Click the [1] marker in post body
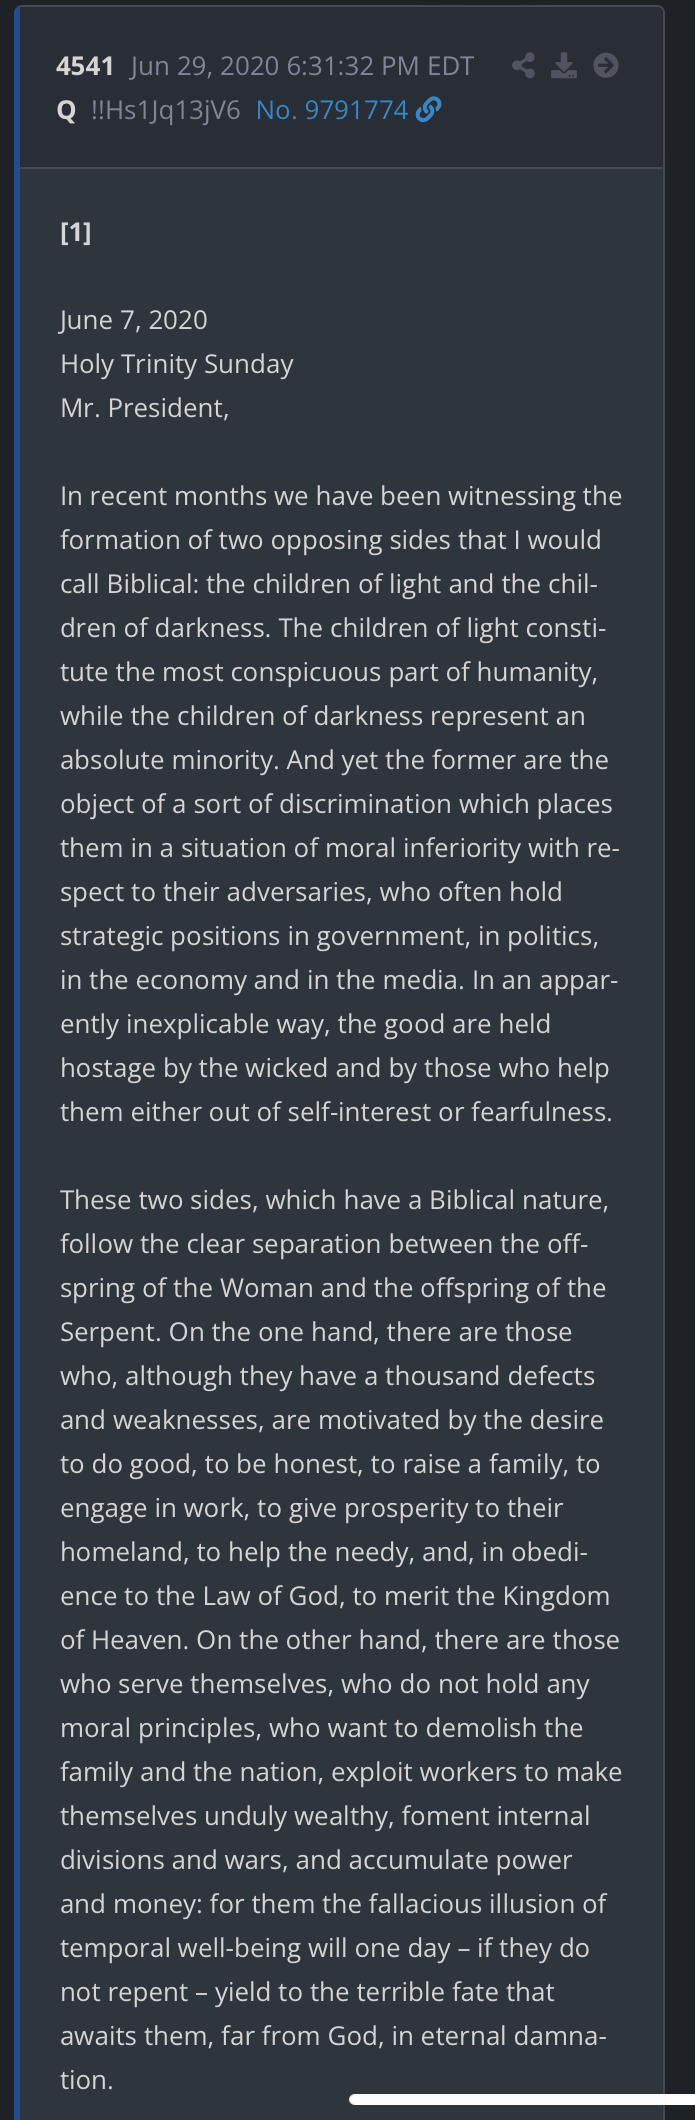The height and width of the screenshot is (2120, 695). (76, 233)
